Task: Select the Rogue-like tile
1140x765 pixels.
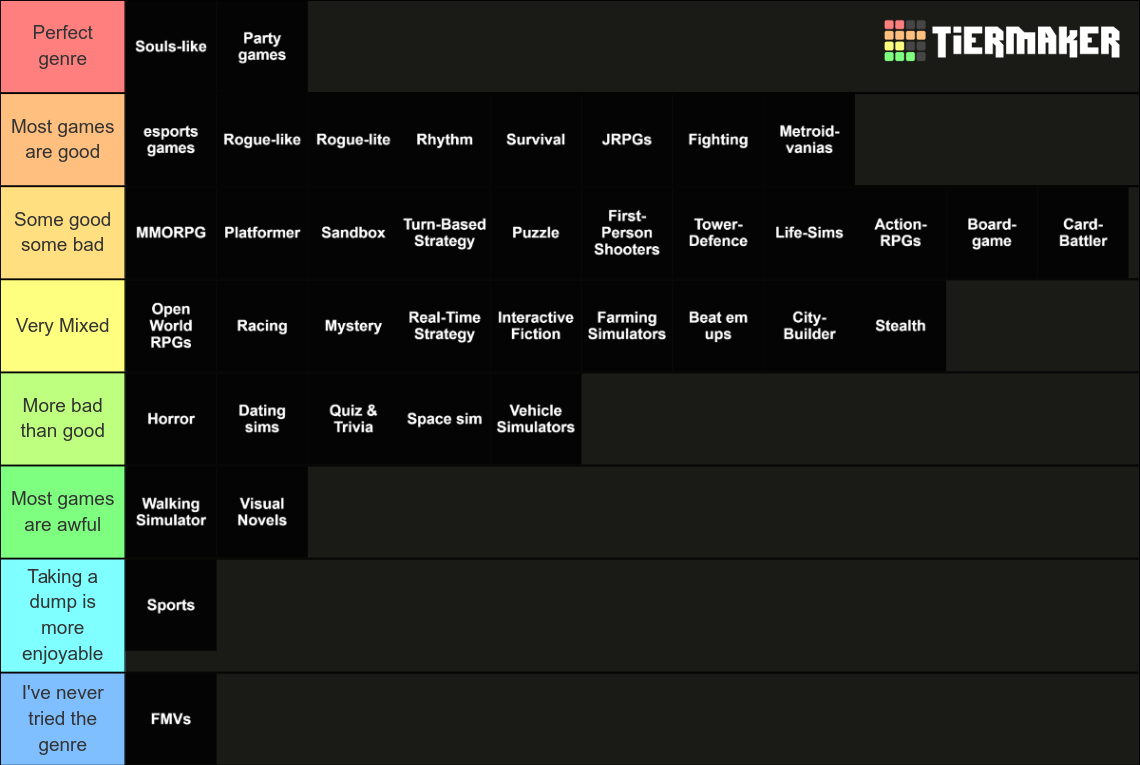Action: point(262,139)
